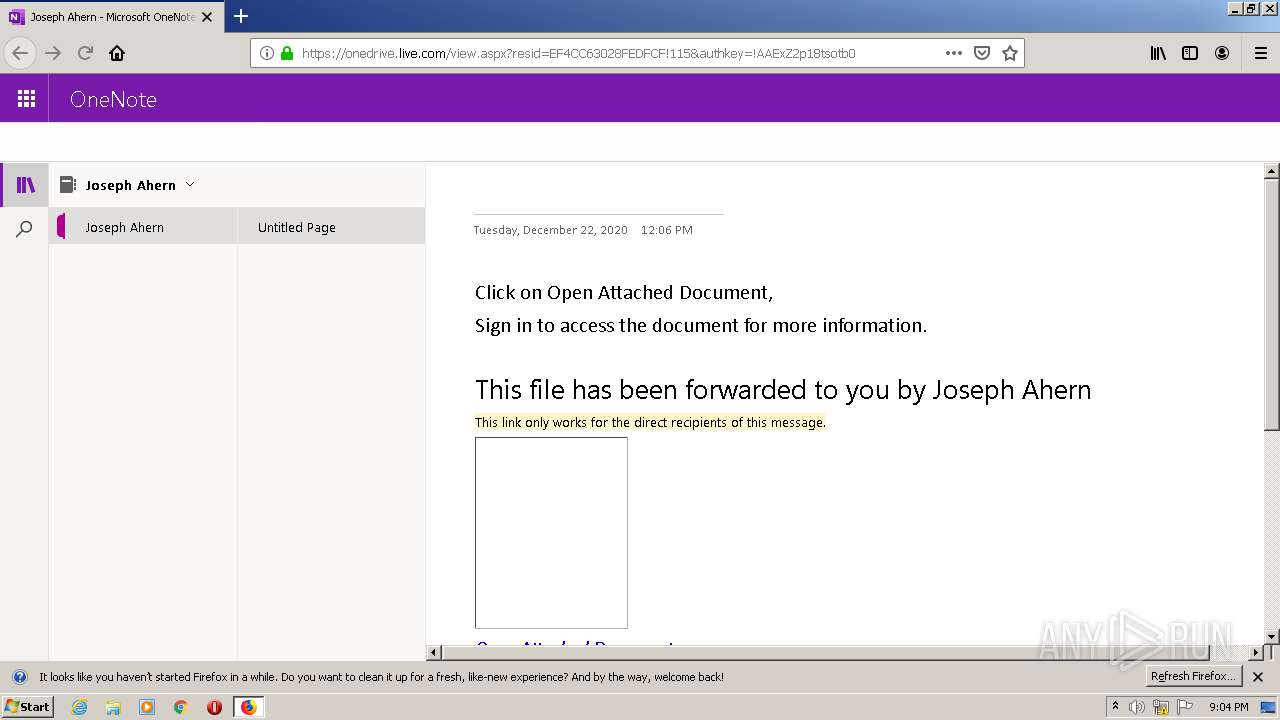Viewport: 1280px width, 720px height.
Task: Open a new browser tab
Action: [x=241, y=16]
